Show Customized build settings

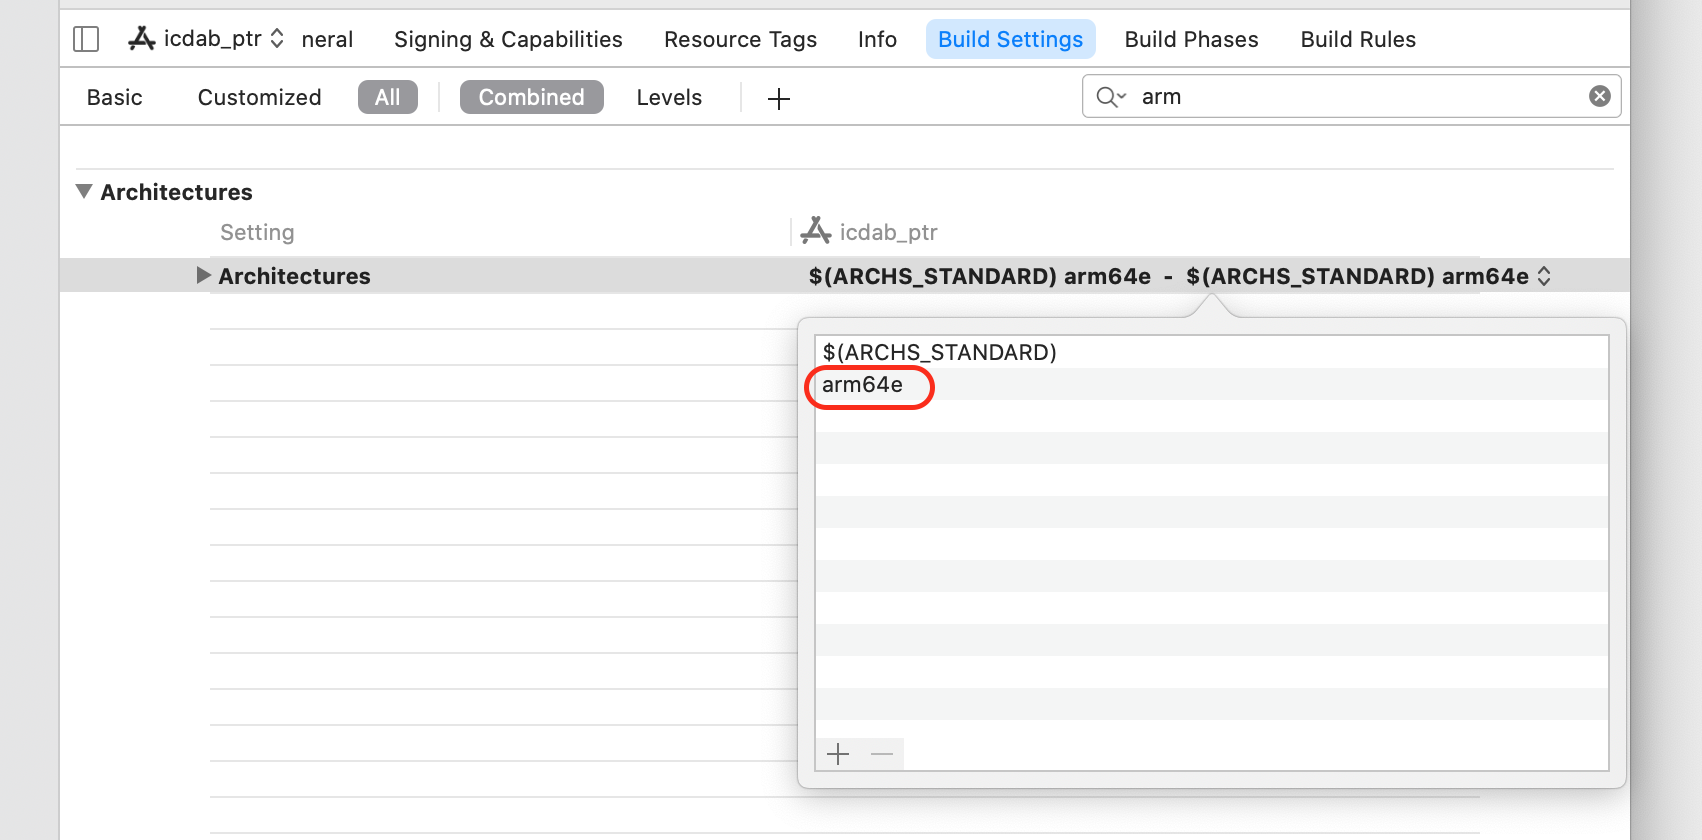(x=259, y=97)
